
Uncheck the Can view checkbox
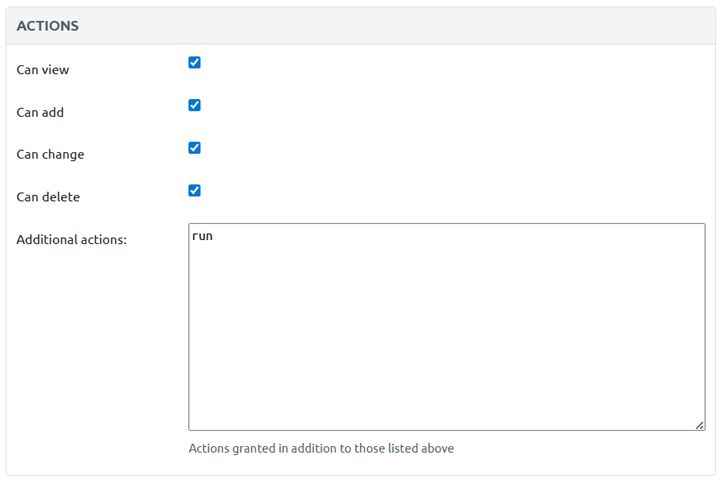pyautogui.click(x=195, y=62)
